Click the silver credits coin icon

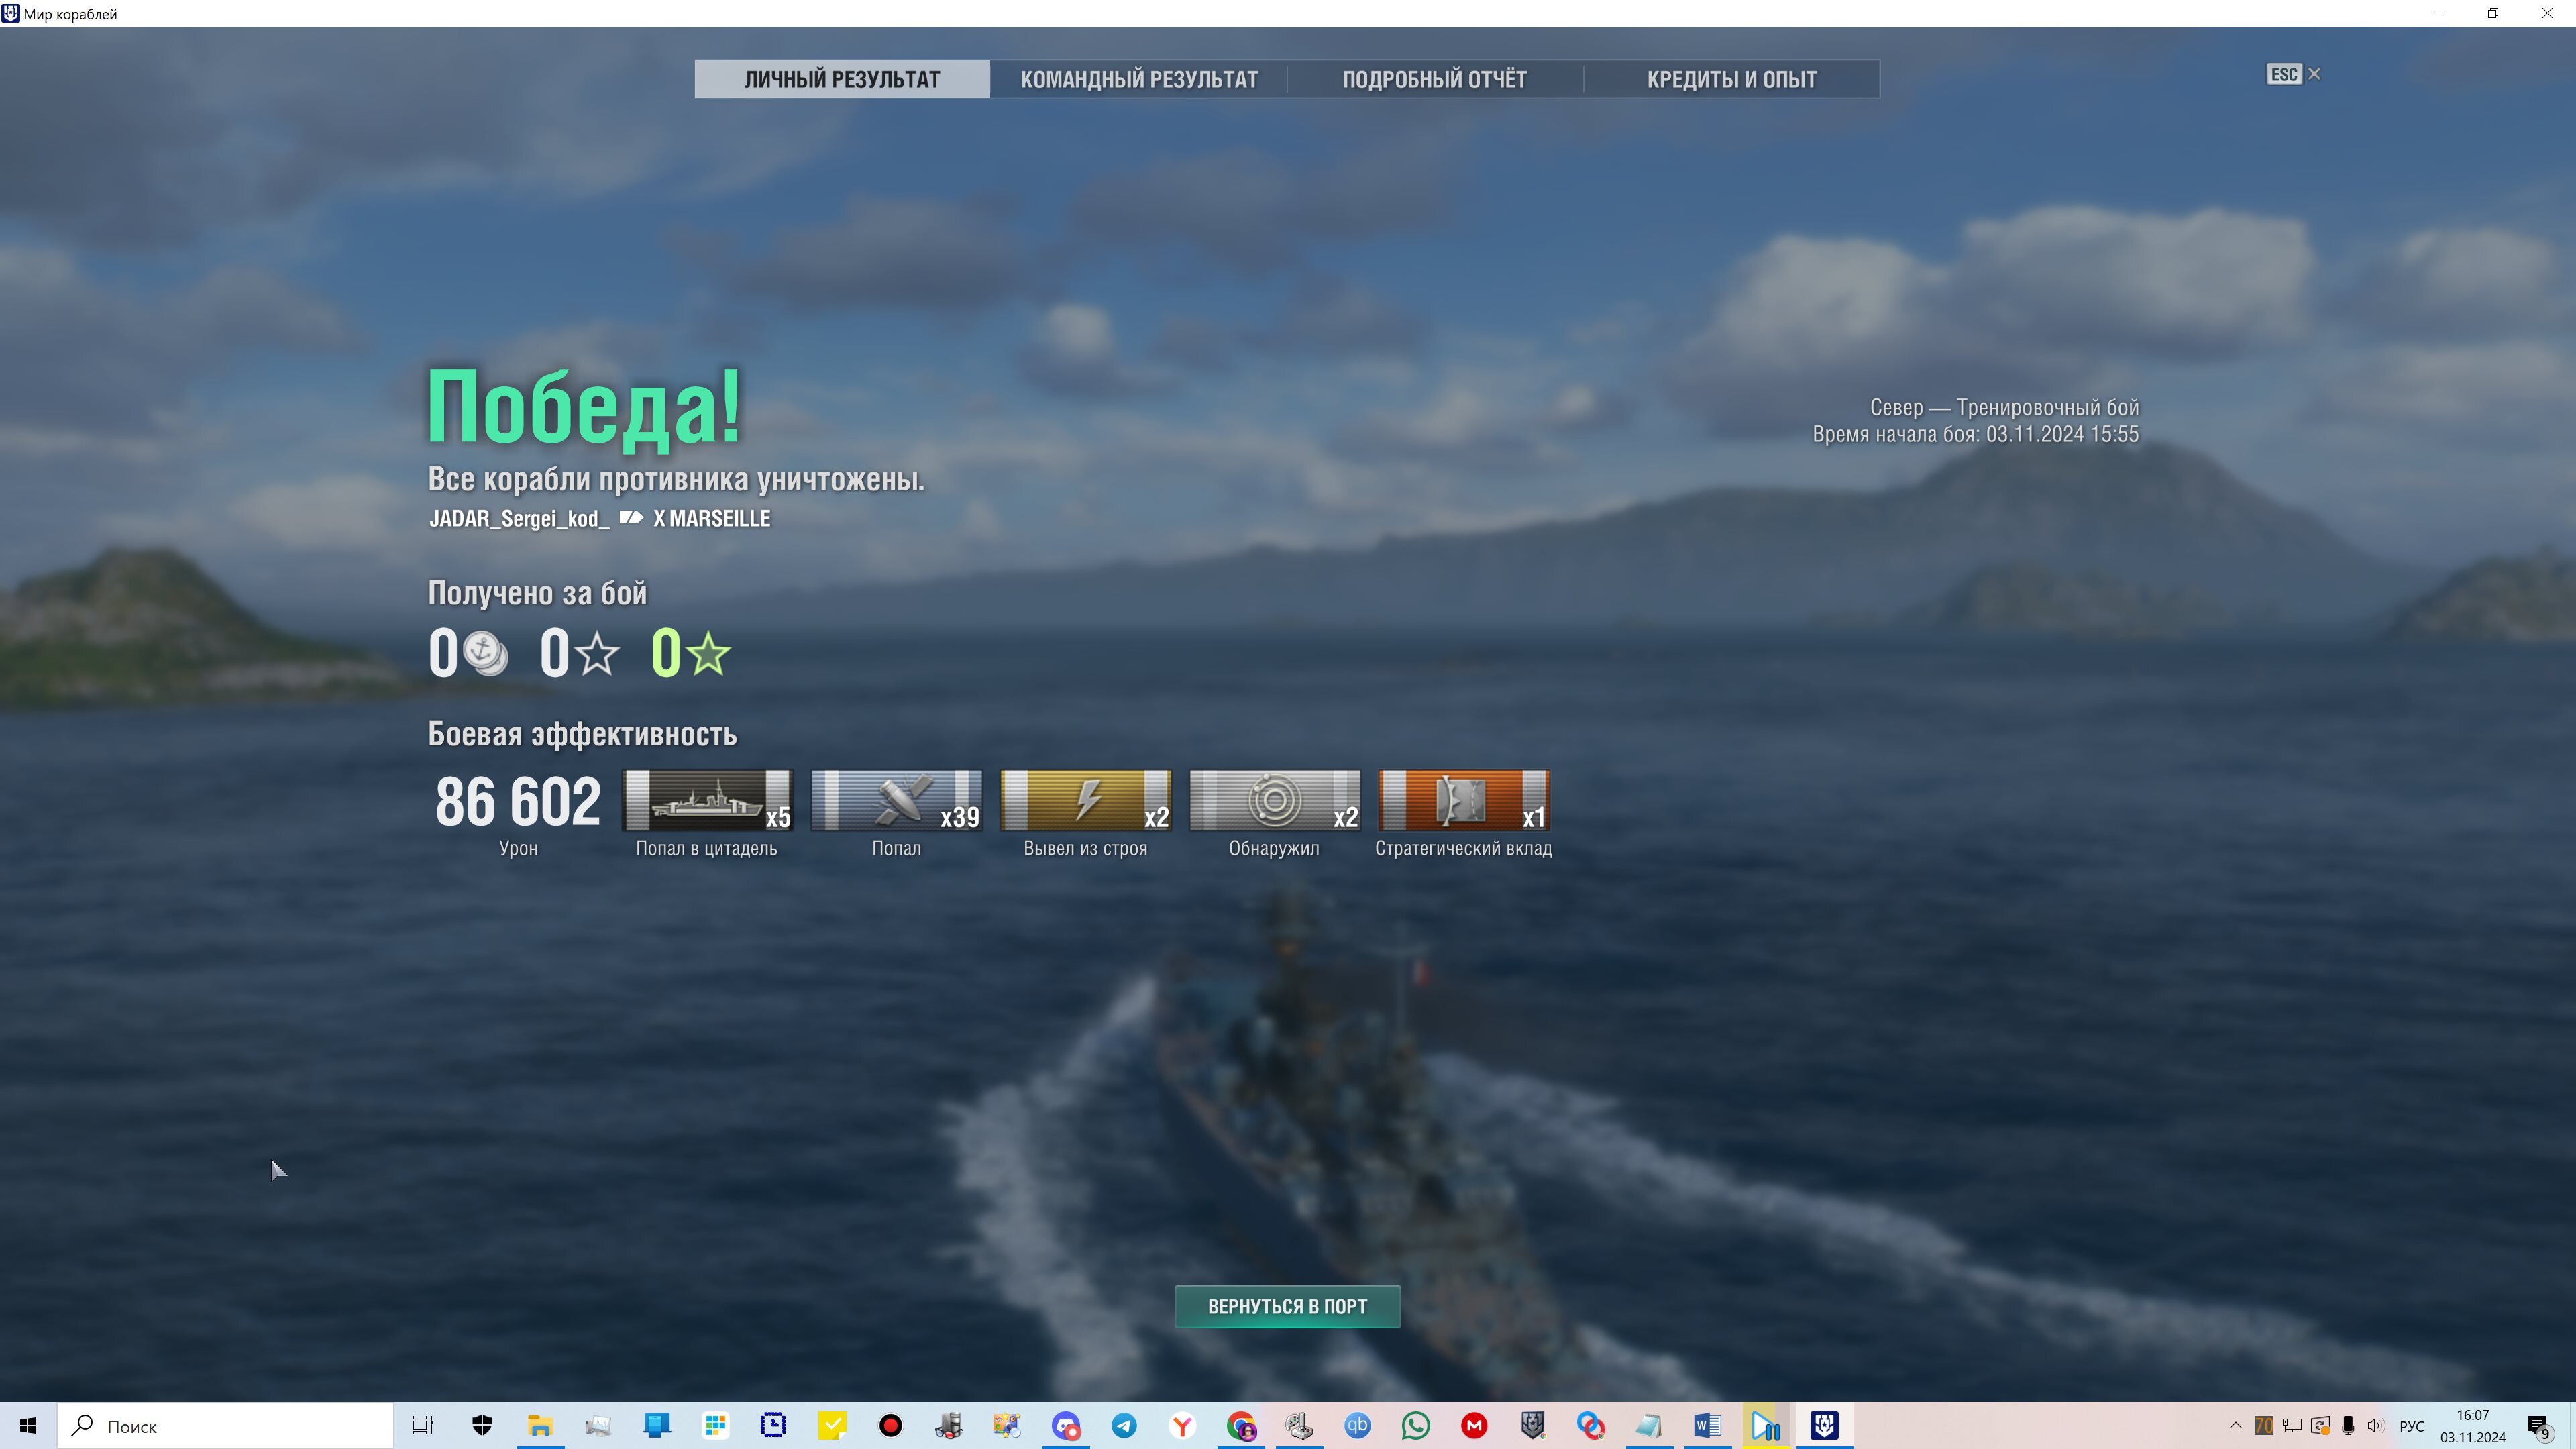[x=485, y=654]
